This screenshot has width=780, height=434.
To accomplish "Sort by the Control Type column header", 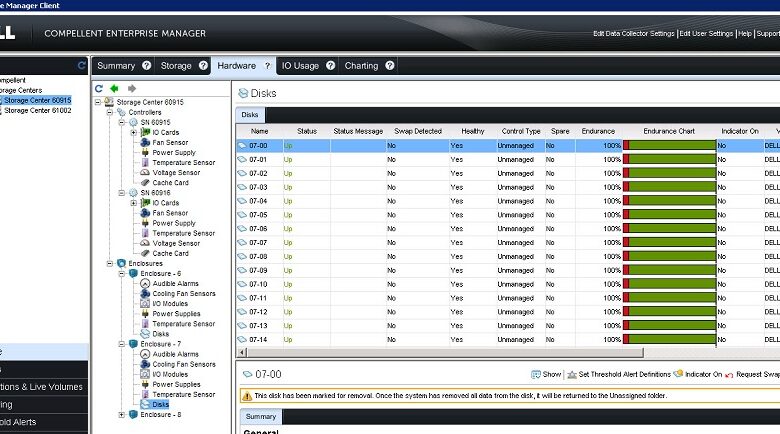I will (x=520, y=131).
